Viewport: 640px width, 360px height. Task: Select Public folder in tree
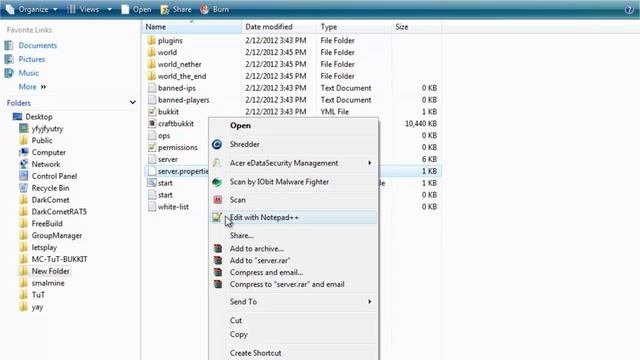coord(42,140)
